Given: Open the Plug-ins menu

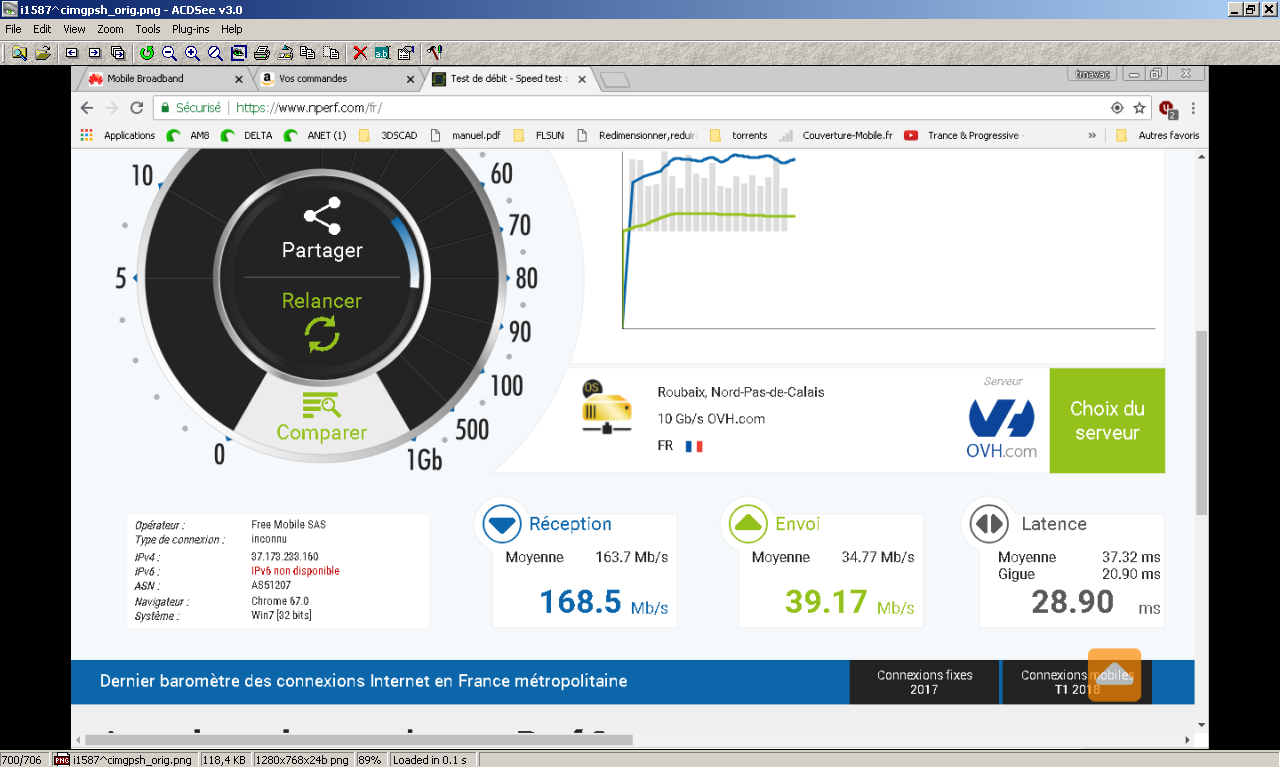Looking at the screenshot, I should [190, 29].
